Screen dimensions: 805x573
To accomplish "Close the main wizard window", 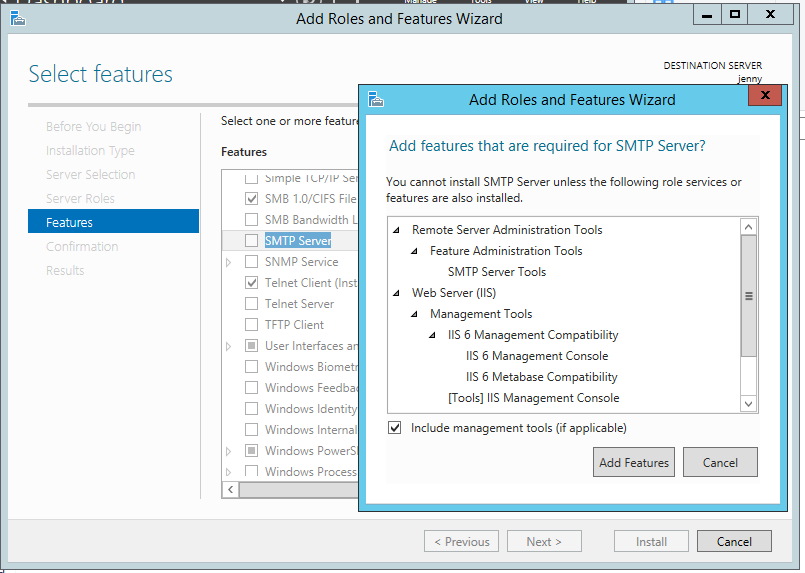I will [771, 14].
